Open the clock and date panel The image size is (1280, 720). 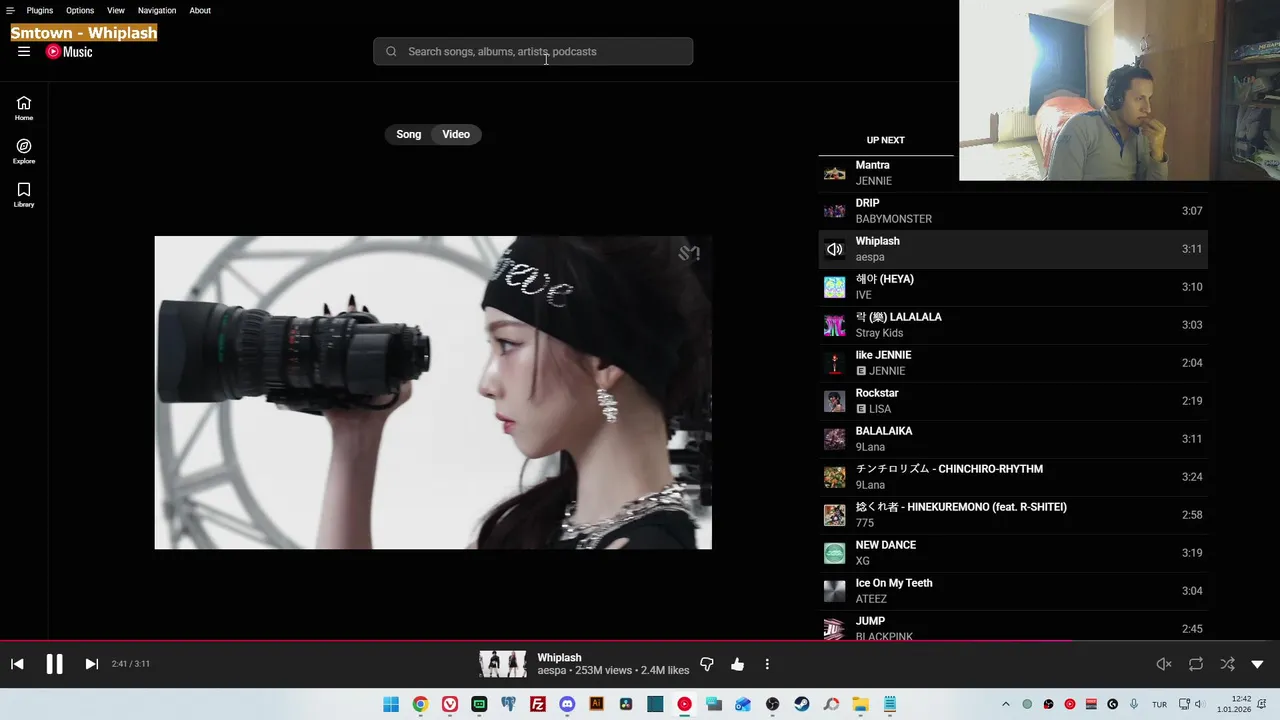point(1236,704)
